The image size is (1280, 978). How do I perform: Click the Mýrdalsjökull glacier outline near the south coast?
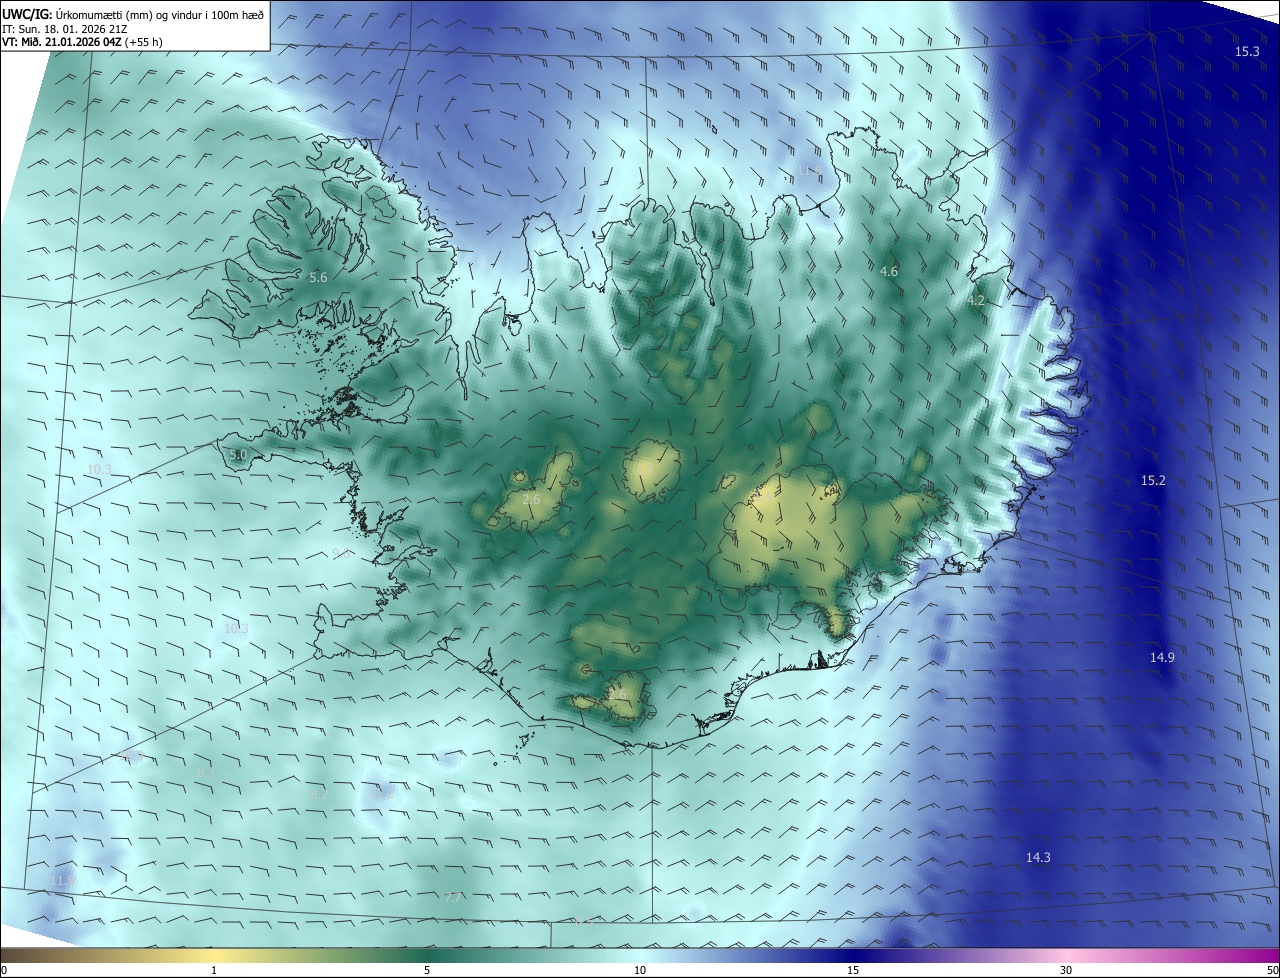point(626,697)
